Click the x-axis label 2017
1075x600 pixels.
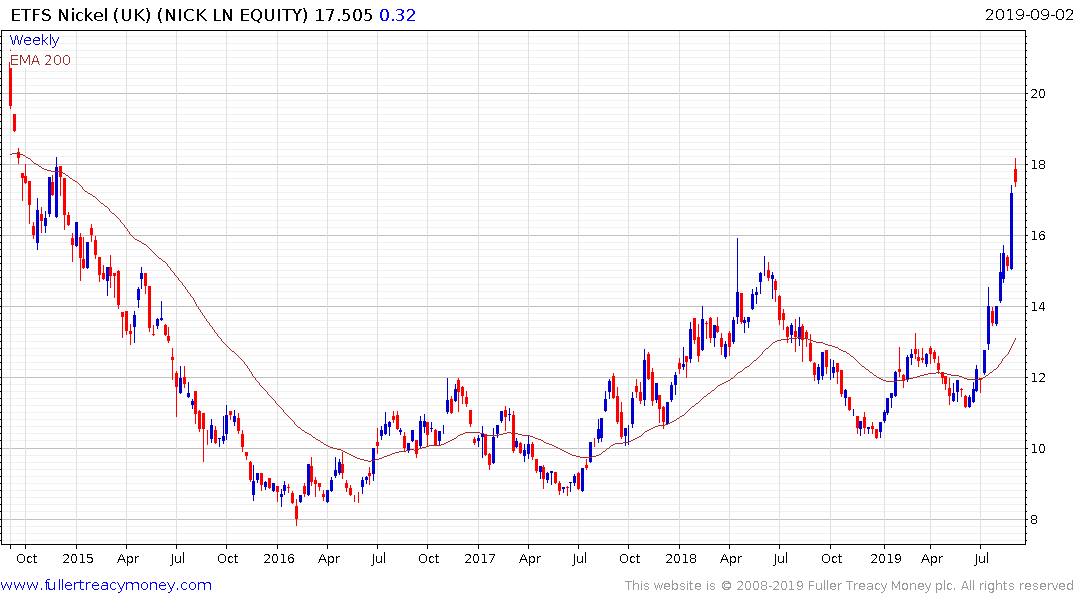tap(479, 558)
